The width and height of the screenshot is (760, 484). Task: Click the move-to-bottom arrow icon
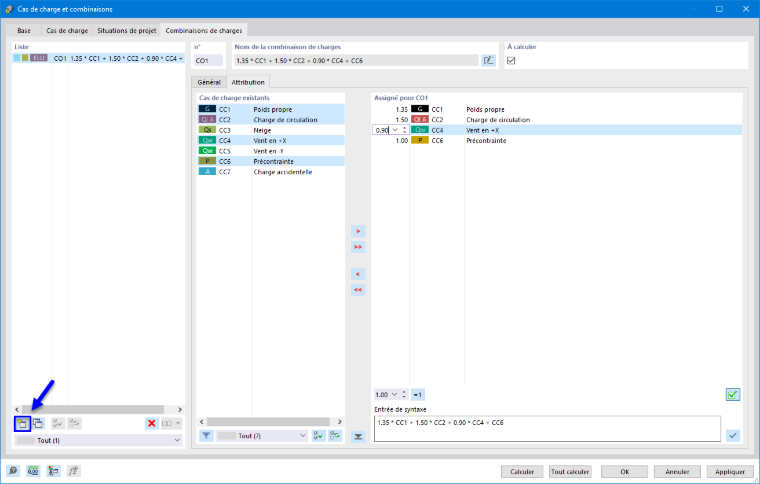click(358, 437)
